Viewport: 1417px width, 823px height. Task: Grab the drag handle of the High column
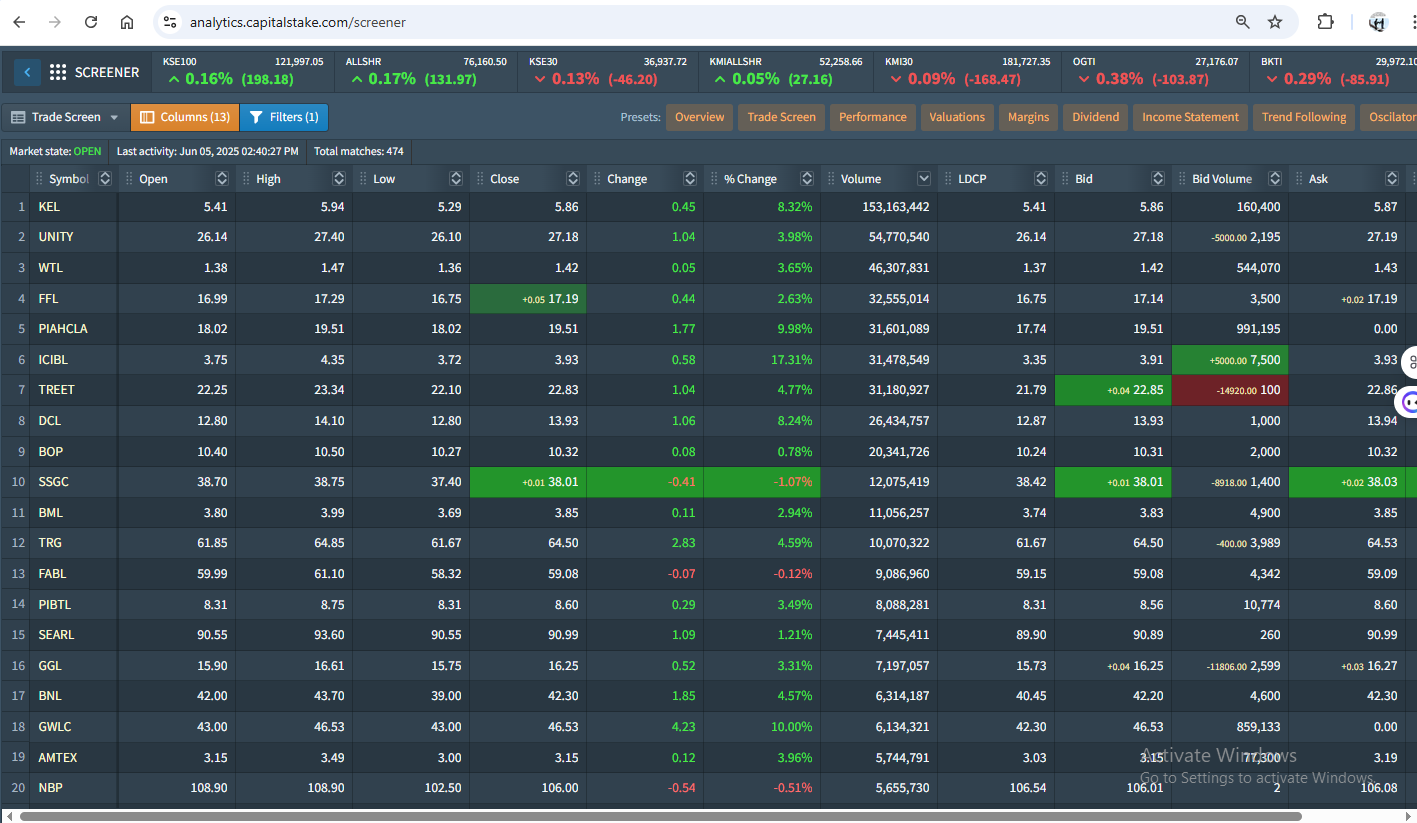click(247, 179)
